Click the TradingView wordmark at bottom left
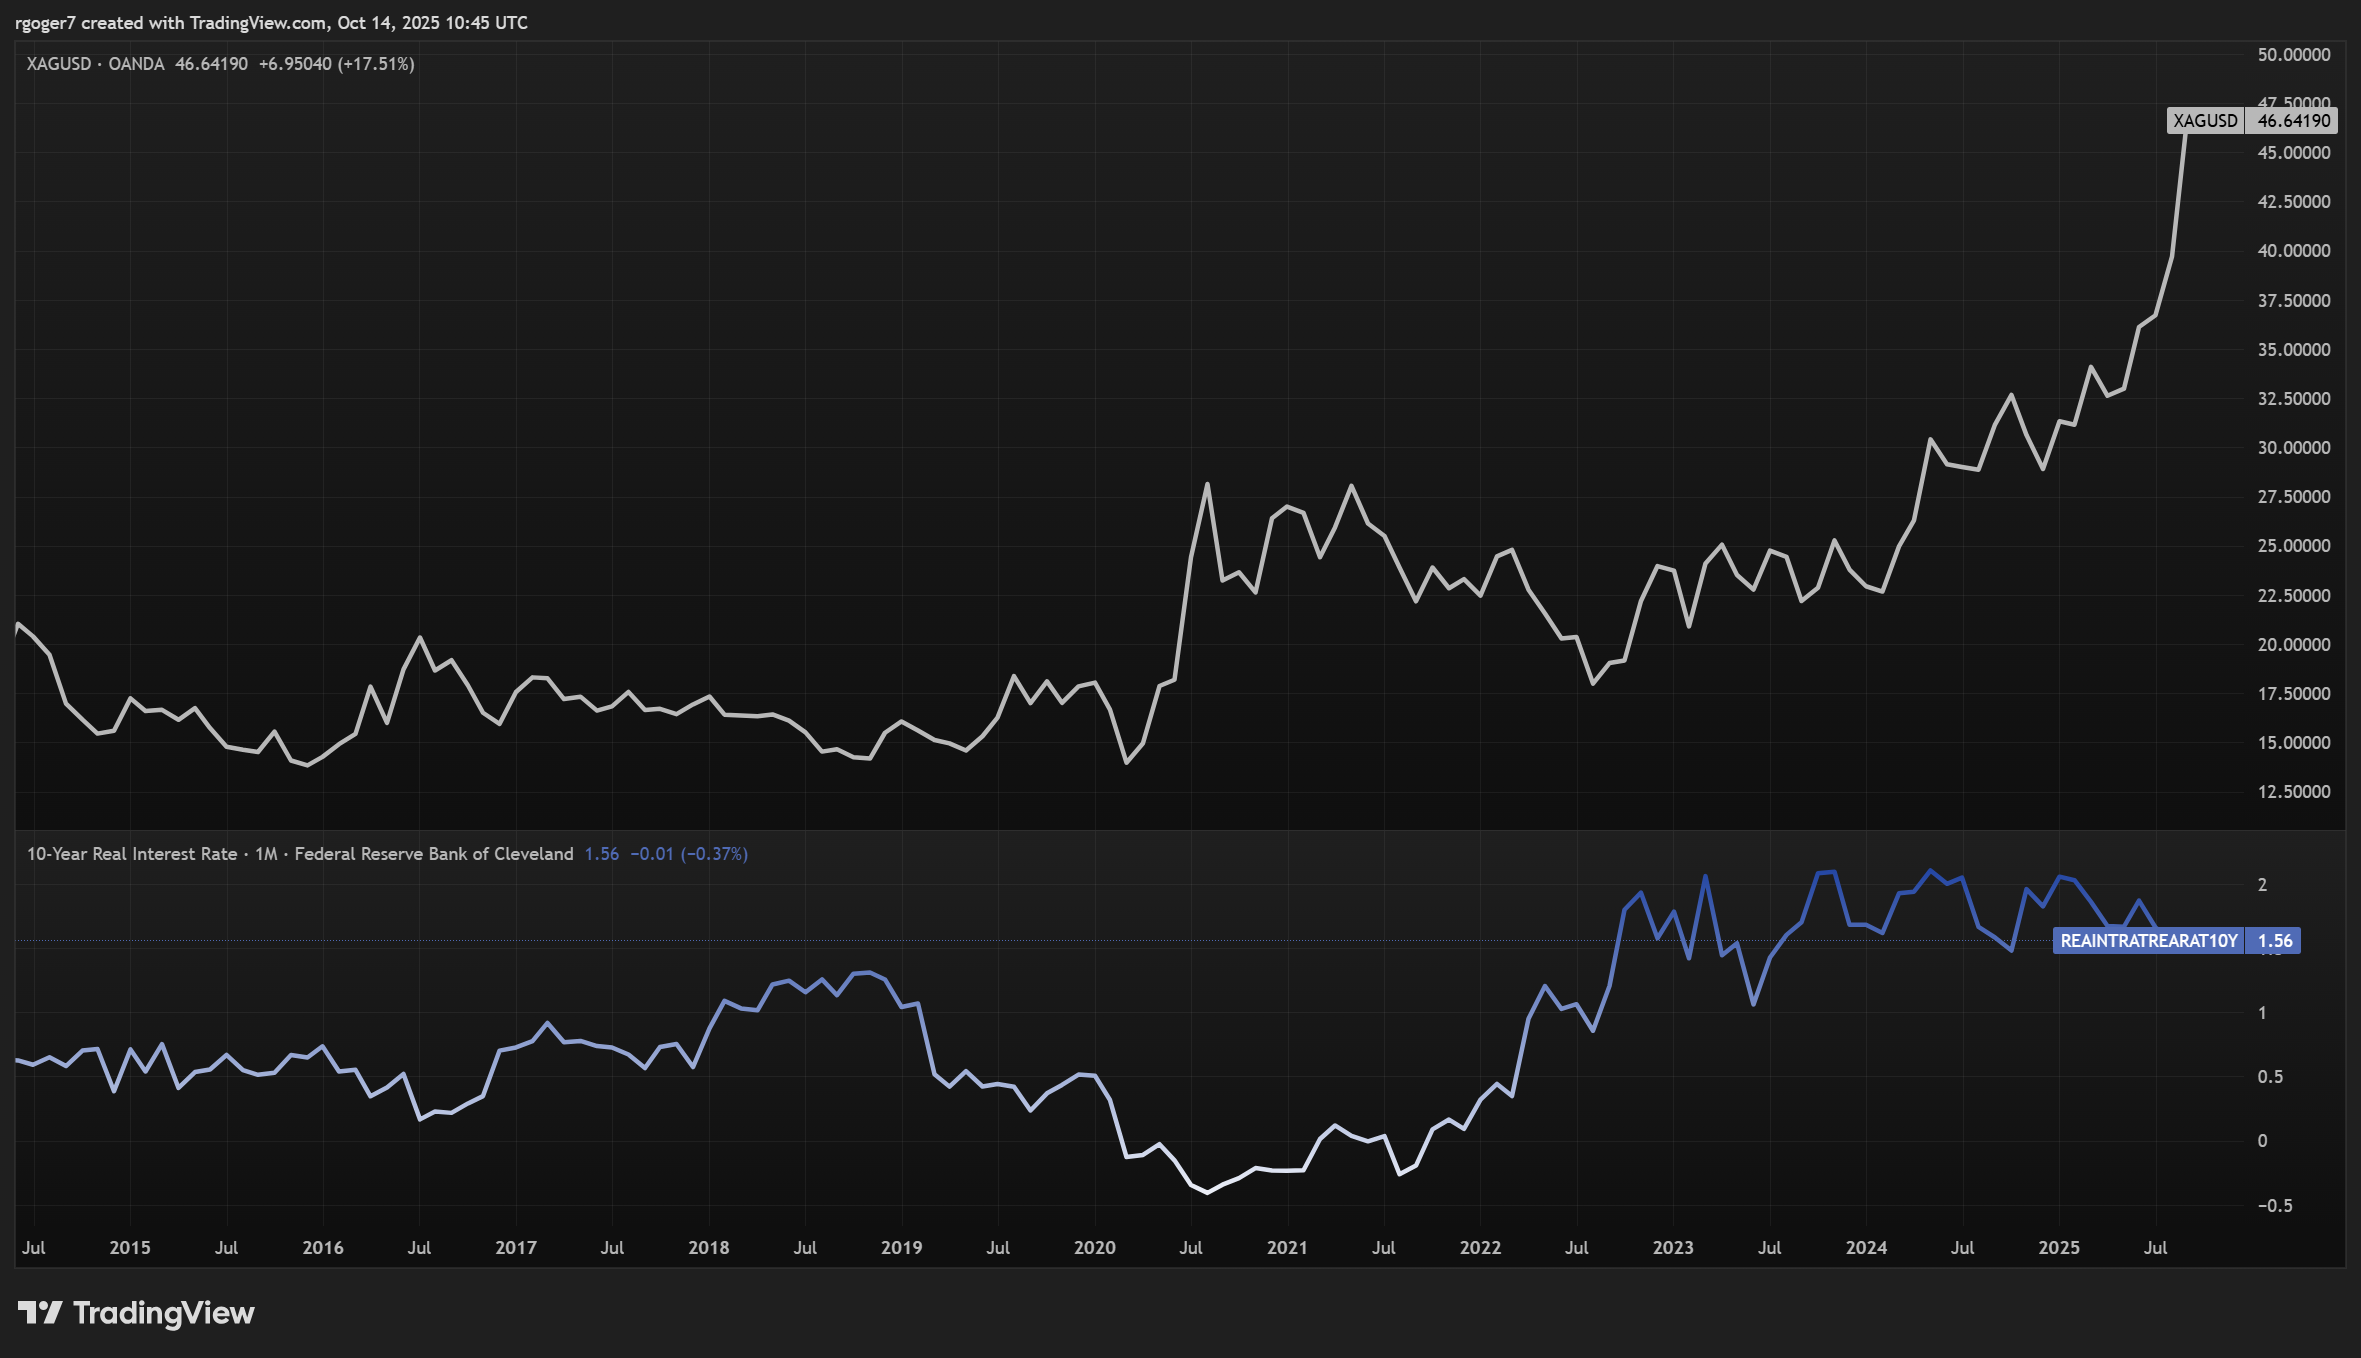2361x1358 pixels. [164, 1312]
